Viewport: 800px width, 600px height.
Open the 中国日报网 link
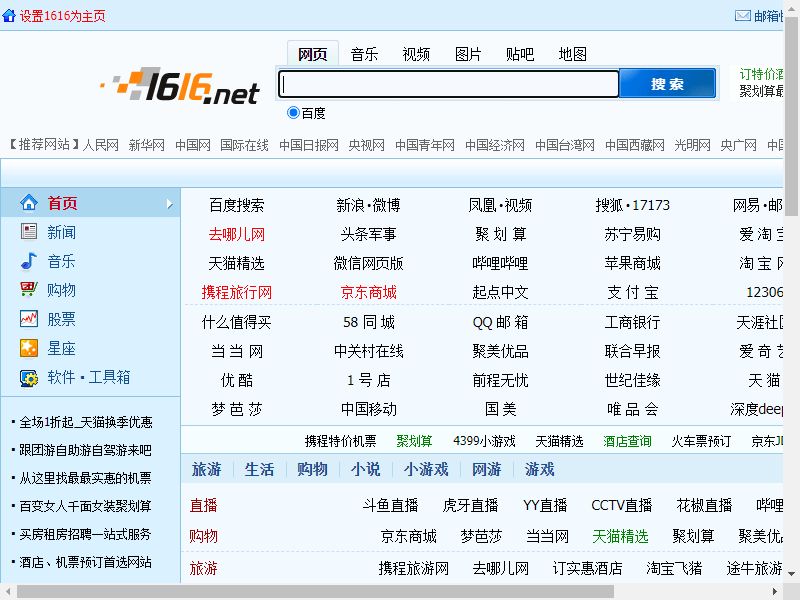pyautogui.click(x=309, y=145)
